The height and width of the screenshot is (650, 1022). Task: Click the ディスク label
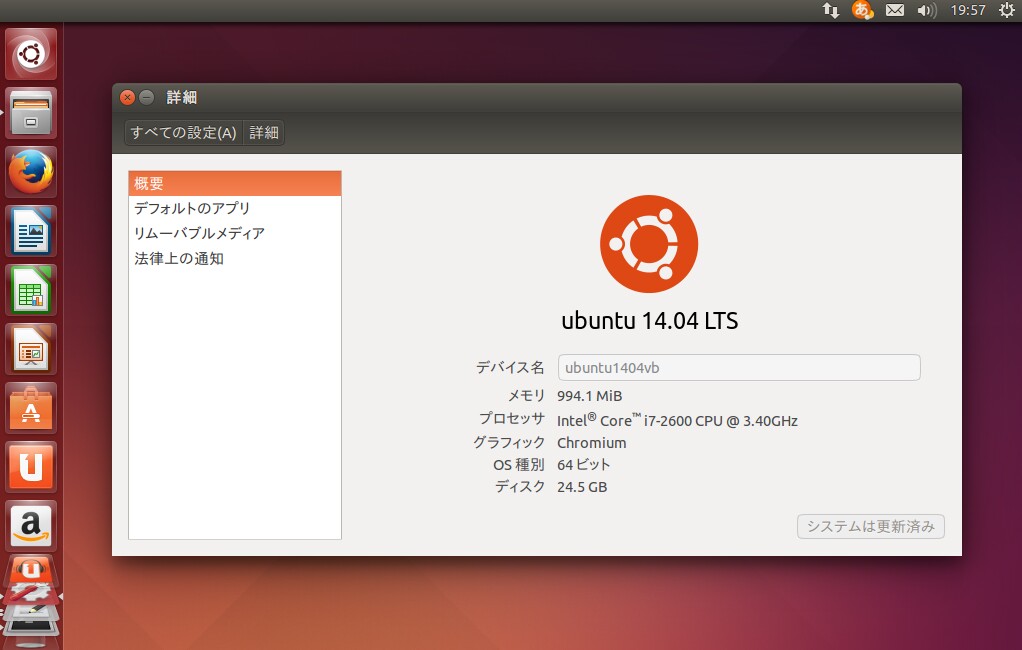(x=519, y=486)
